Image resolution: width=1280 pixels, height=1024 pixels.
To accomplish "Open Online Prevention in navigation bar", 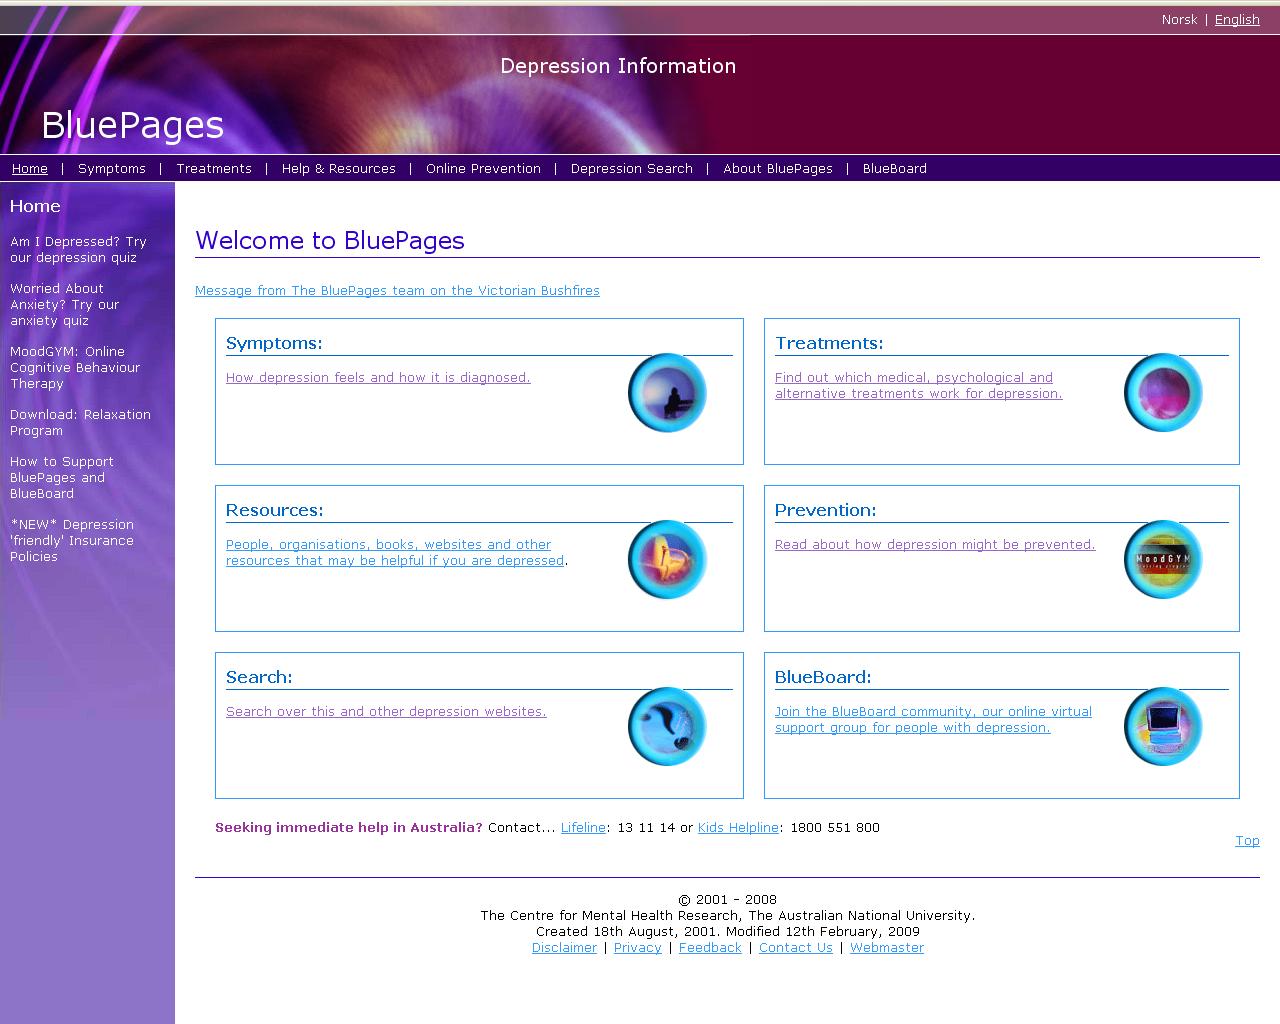I will click(x=483, y=169).
